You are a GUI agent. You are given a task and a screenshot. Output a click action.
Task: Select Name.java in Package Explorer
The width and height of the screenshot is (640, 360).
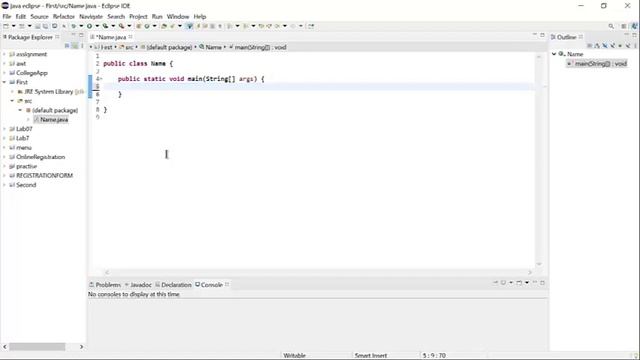coord(51,120)
